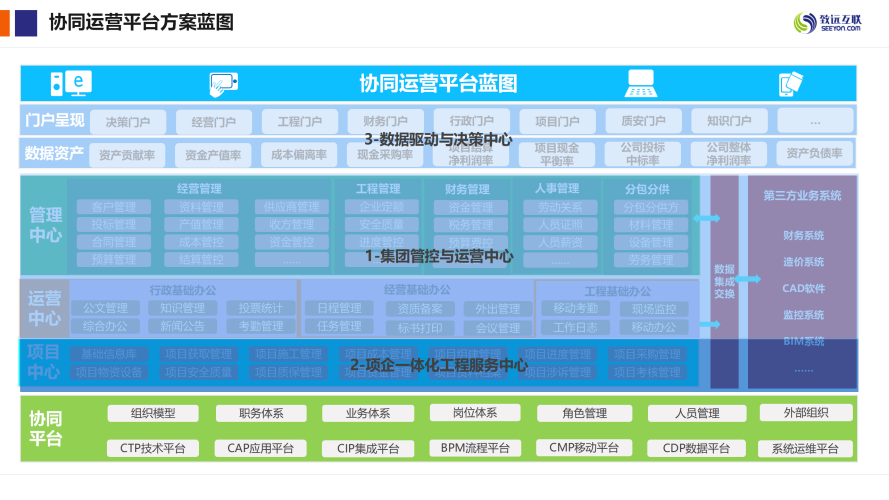Click the upper double arrow near 数据集成交换
The height and width of the screenshot is (500, 889).
708,218
